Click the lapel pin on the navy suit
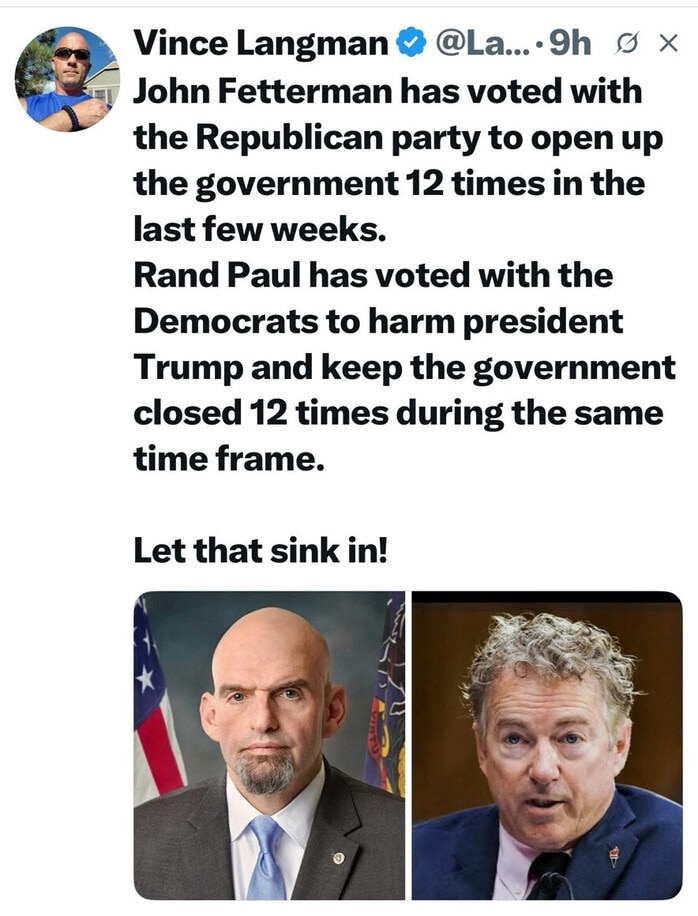 point(613,857)
